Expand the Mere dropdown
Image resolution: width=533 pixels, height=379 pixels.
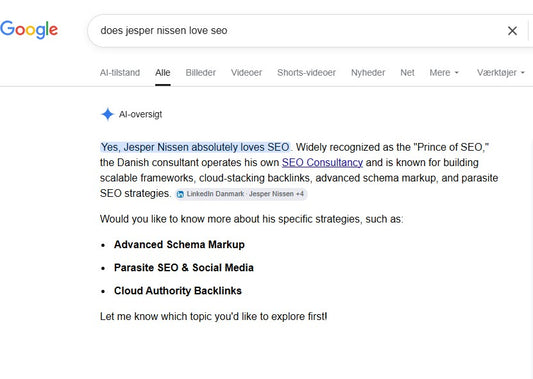444,73
